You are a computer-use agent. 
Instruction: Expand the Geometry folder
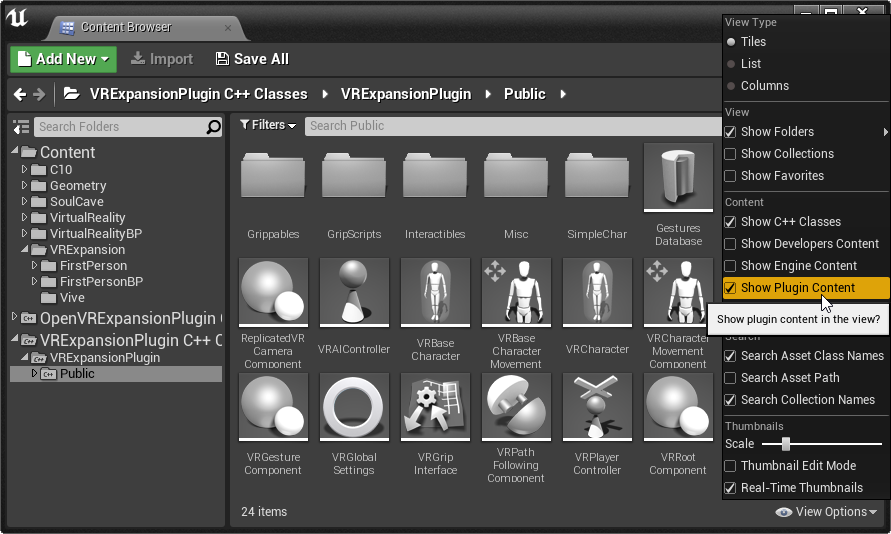click(24, 185)
